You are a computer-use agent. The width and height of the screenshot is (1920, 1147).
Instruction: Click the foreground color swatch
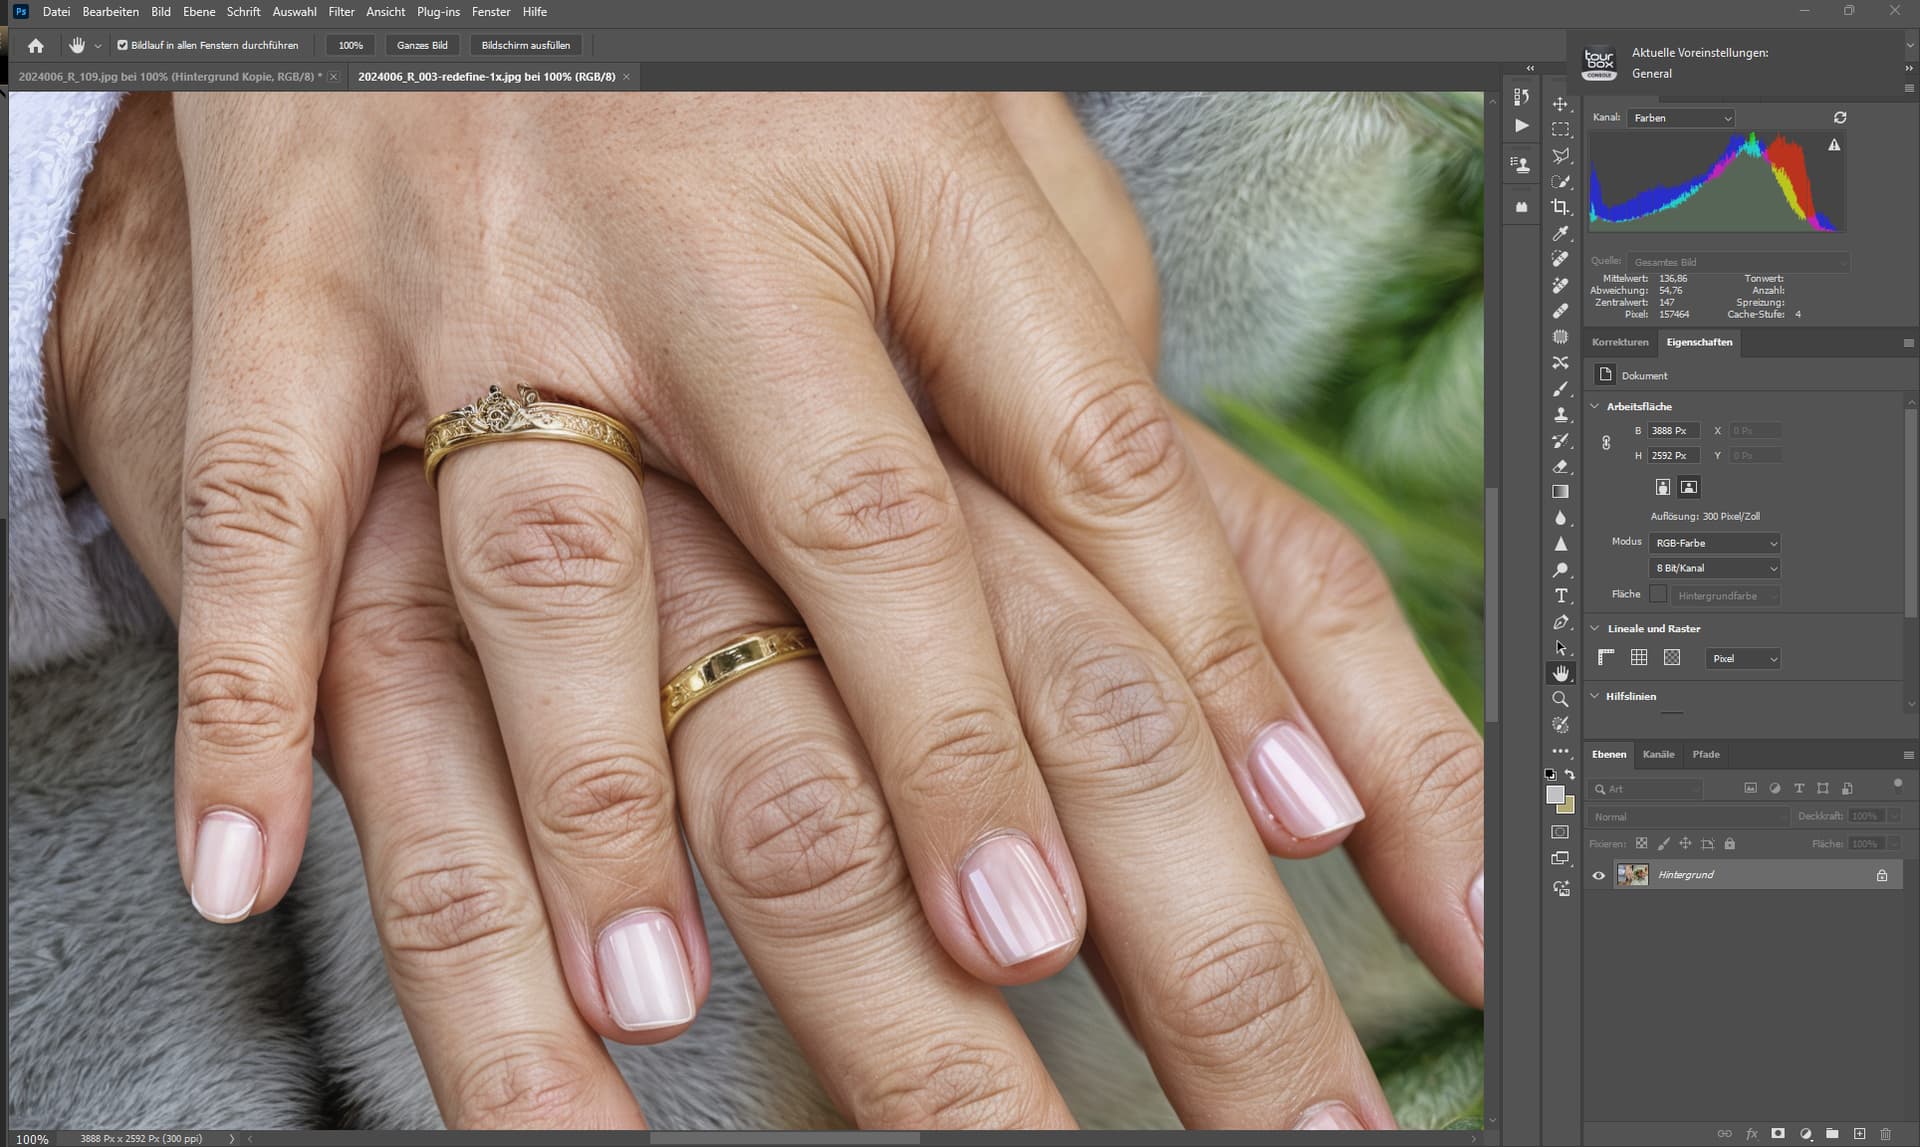tap(1554, 795)
